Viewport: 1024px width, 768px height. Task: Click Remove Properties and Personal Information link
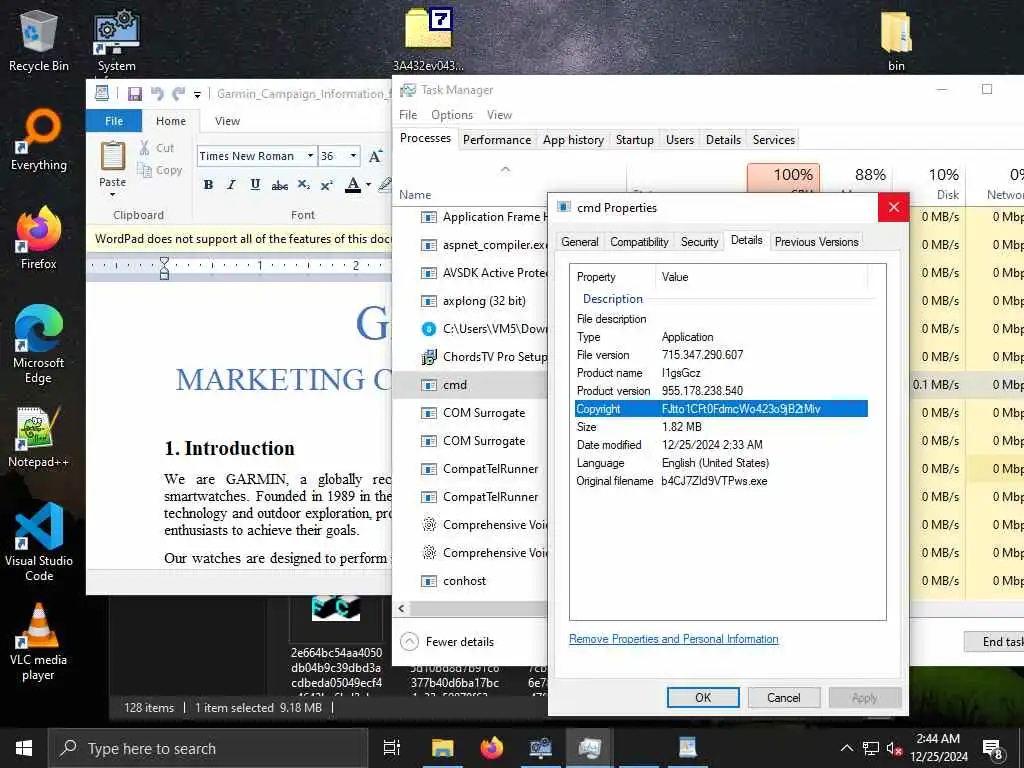(673, 639)
